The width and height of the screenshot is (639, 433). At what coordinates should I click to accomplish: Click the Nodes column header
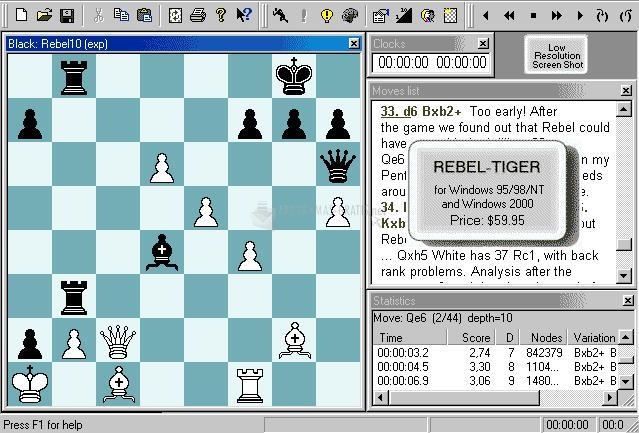point(544,337)
